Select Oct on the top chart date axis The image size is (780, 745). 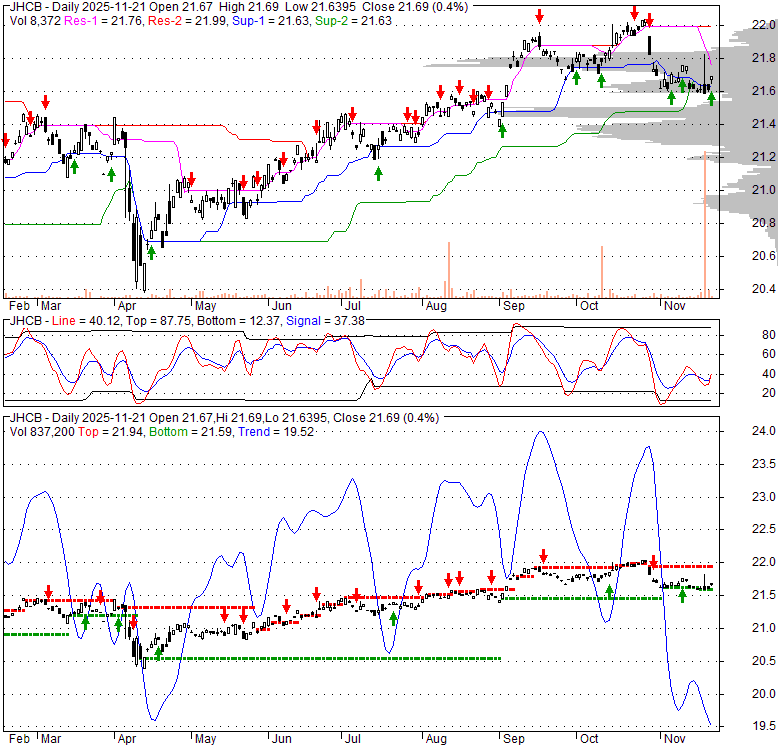pos(589,305)
